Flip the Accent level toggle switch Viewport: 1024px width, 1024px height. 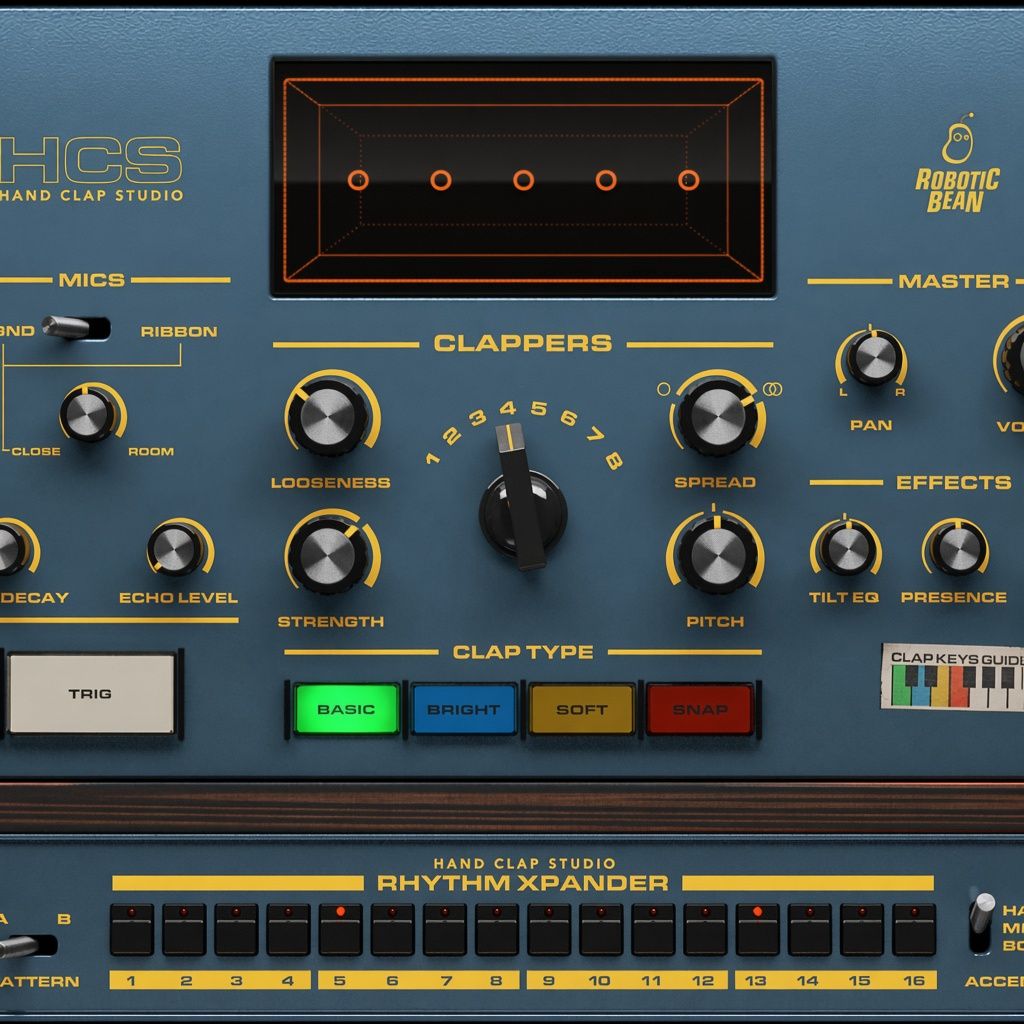pyautogui.click(x=981, y=921)
